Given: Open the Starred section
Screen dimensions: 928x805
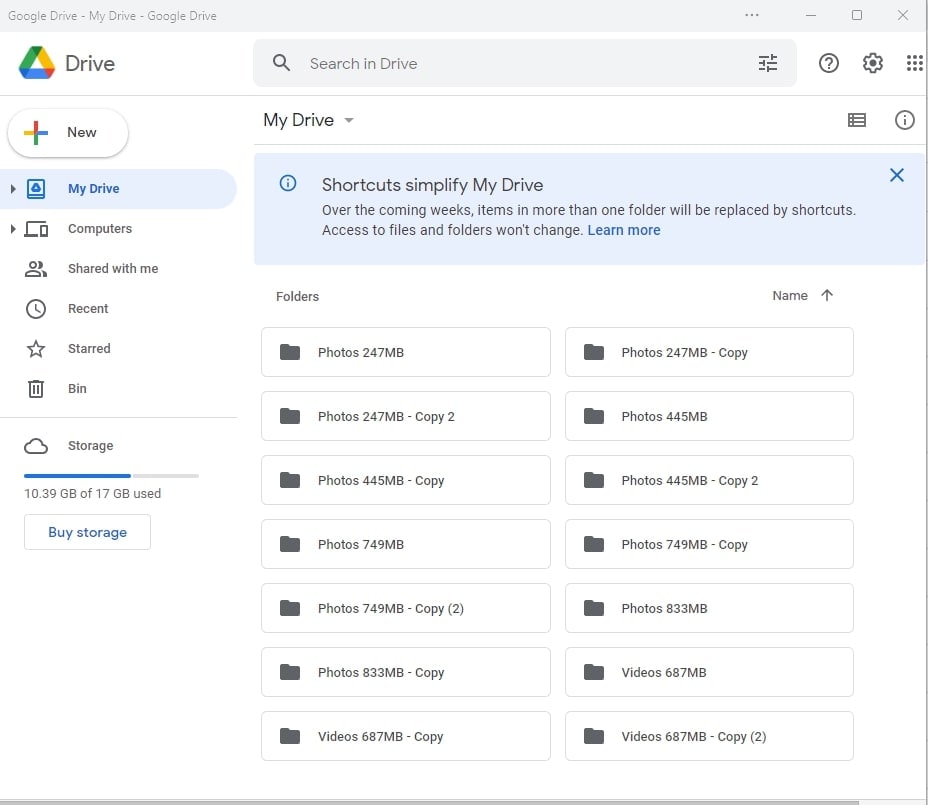Looking at the screenshot, I should click(89, 349).
